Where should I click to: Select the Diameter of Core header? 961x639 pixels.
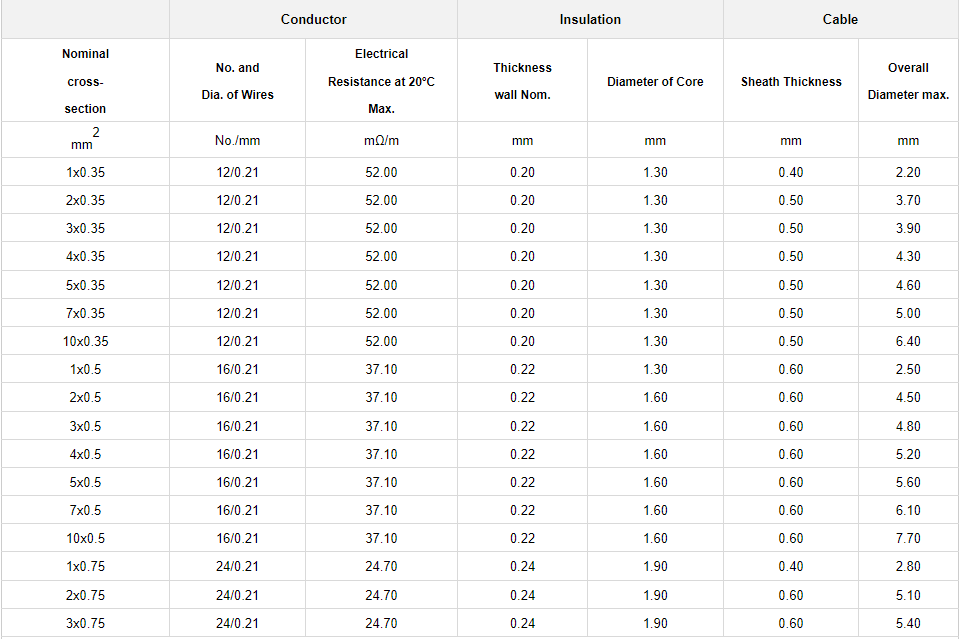(655, 82)
